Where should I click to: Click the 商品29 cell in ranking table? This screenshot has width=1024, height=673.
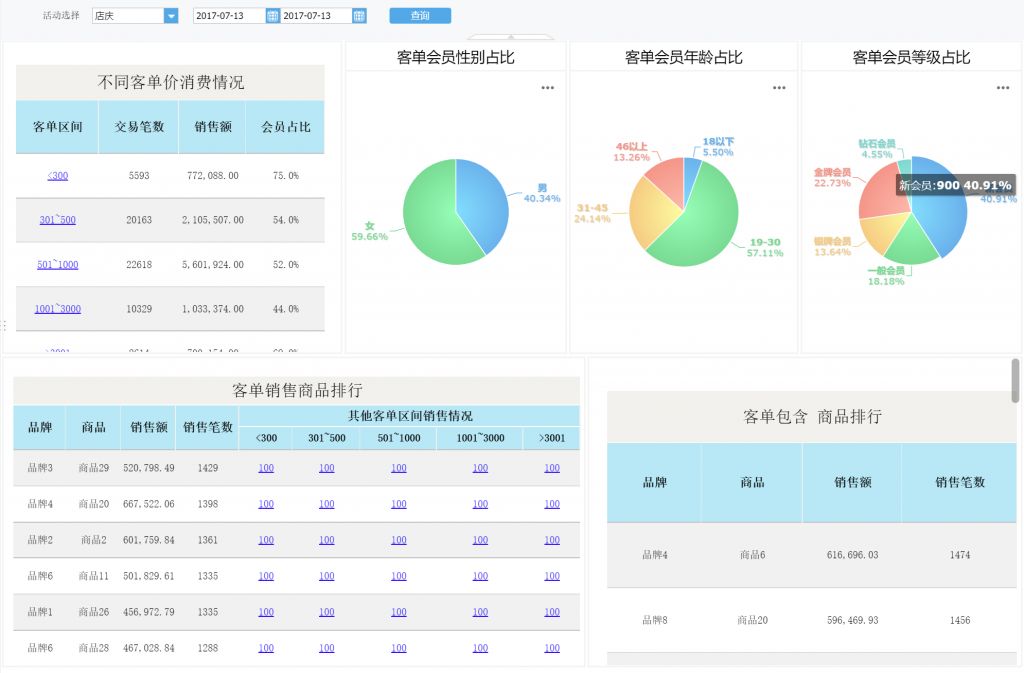[x=93, y=468]
